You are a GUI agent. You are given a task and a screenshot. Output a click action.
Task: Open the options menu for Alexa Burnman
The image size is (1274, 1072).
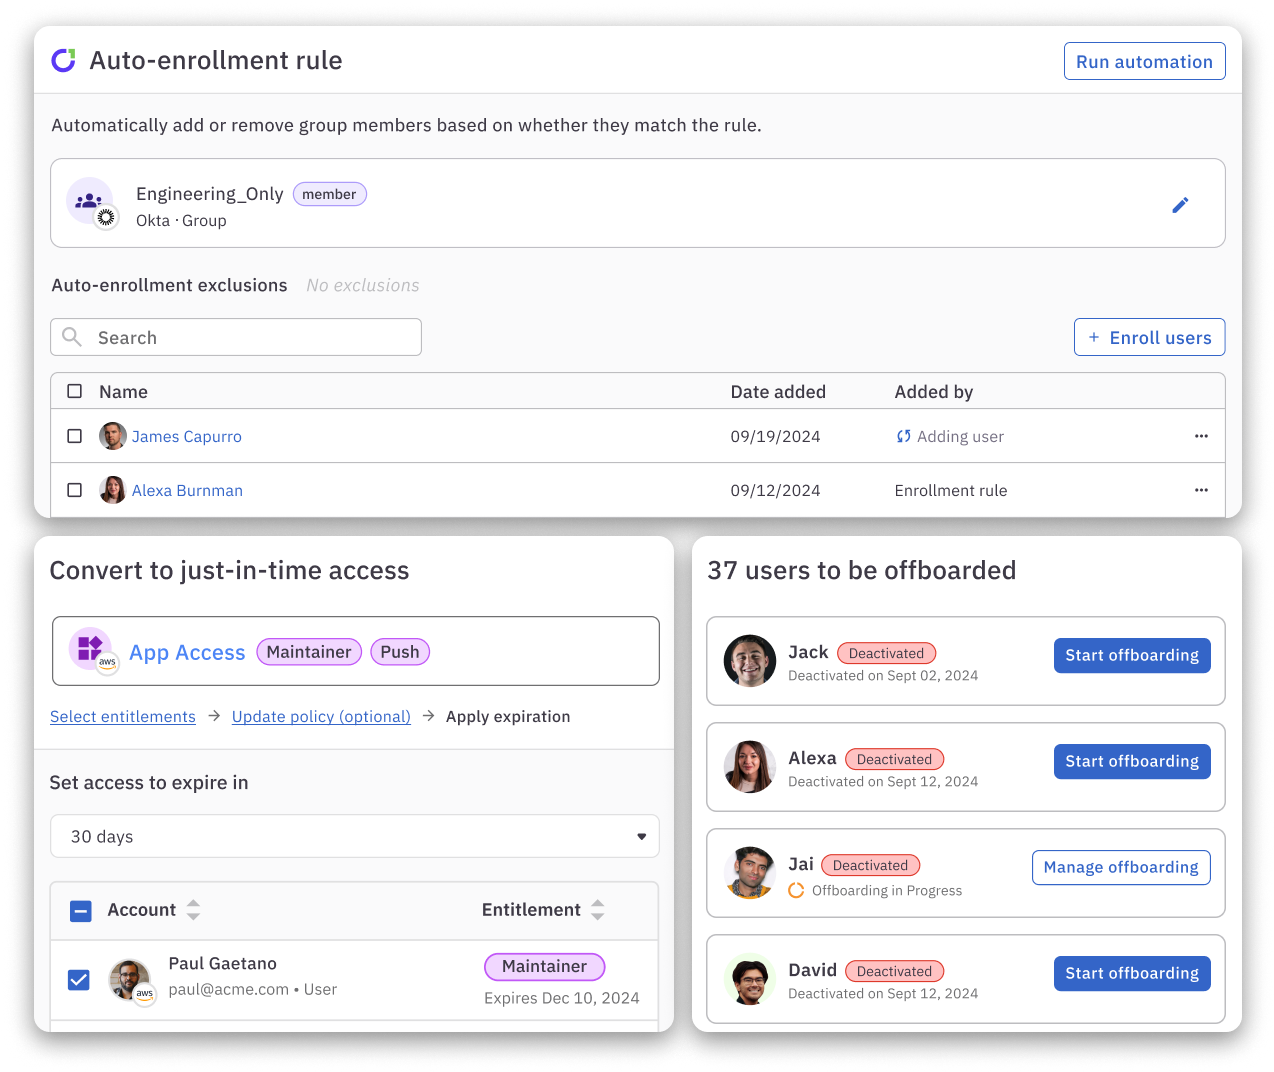1201,490
